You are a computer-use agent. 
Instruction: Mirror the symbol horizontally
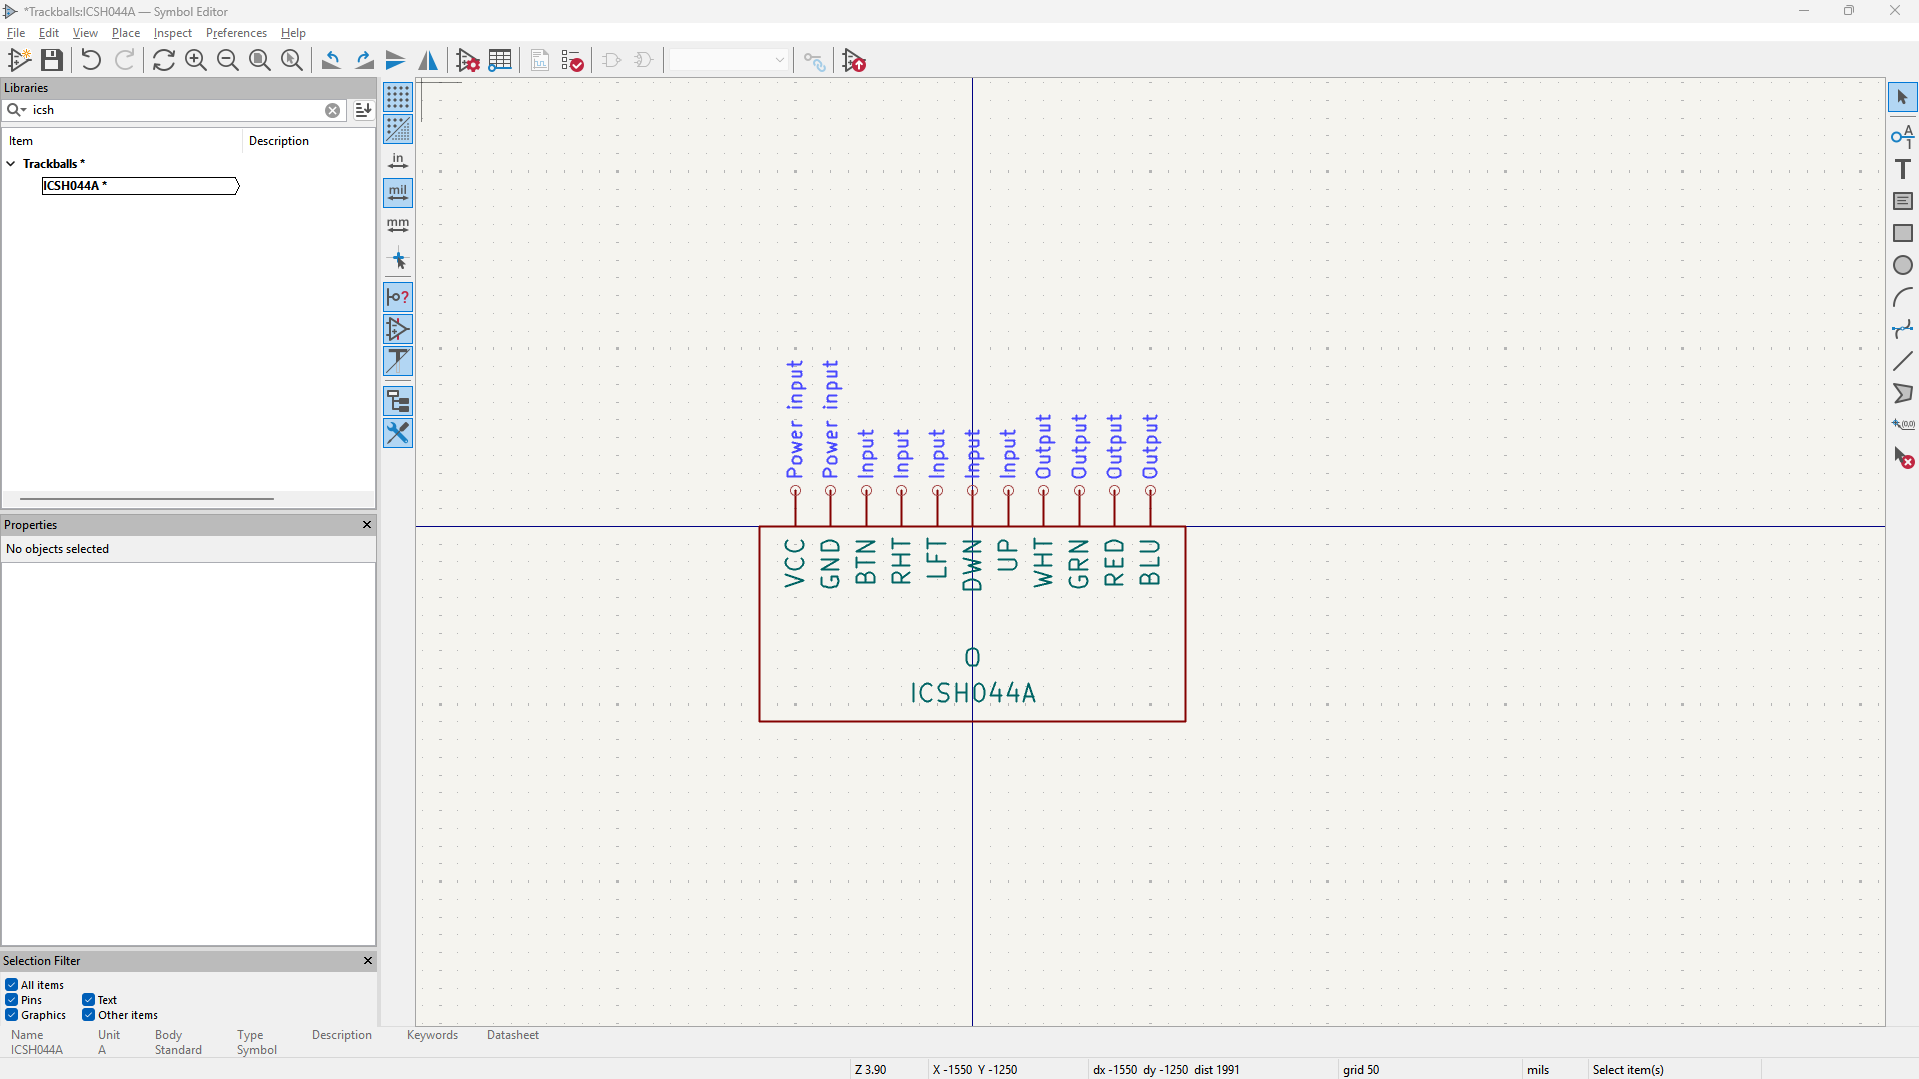(x=427, y=60)
